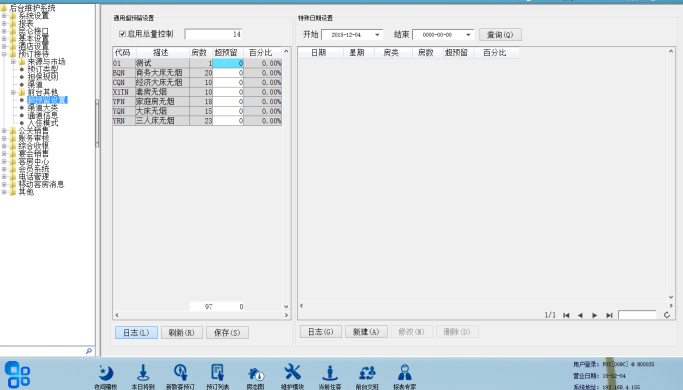Open the 开始 start date dropdown
Viewport: 683px width, 390px height.
pos(377,34)
